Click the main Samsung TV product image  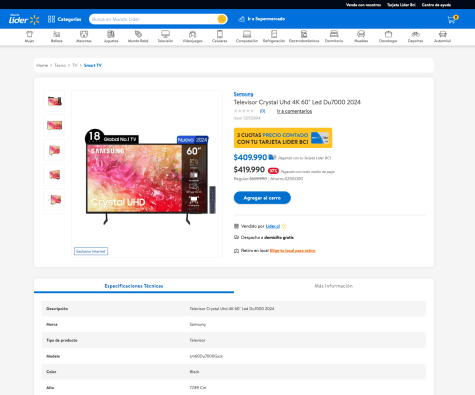[x=147, y=174]
